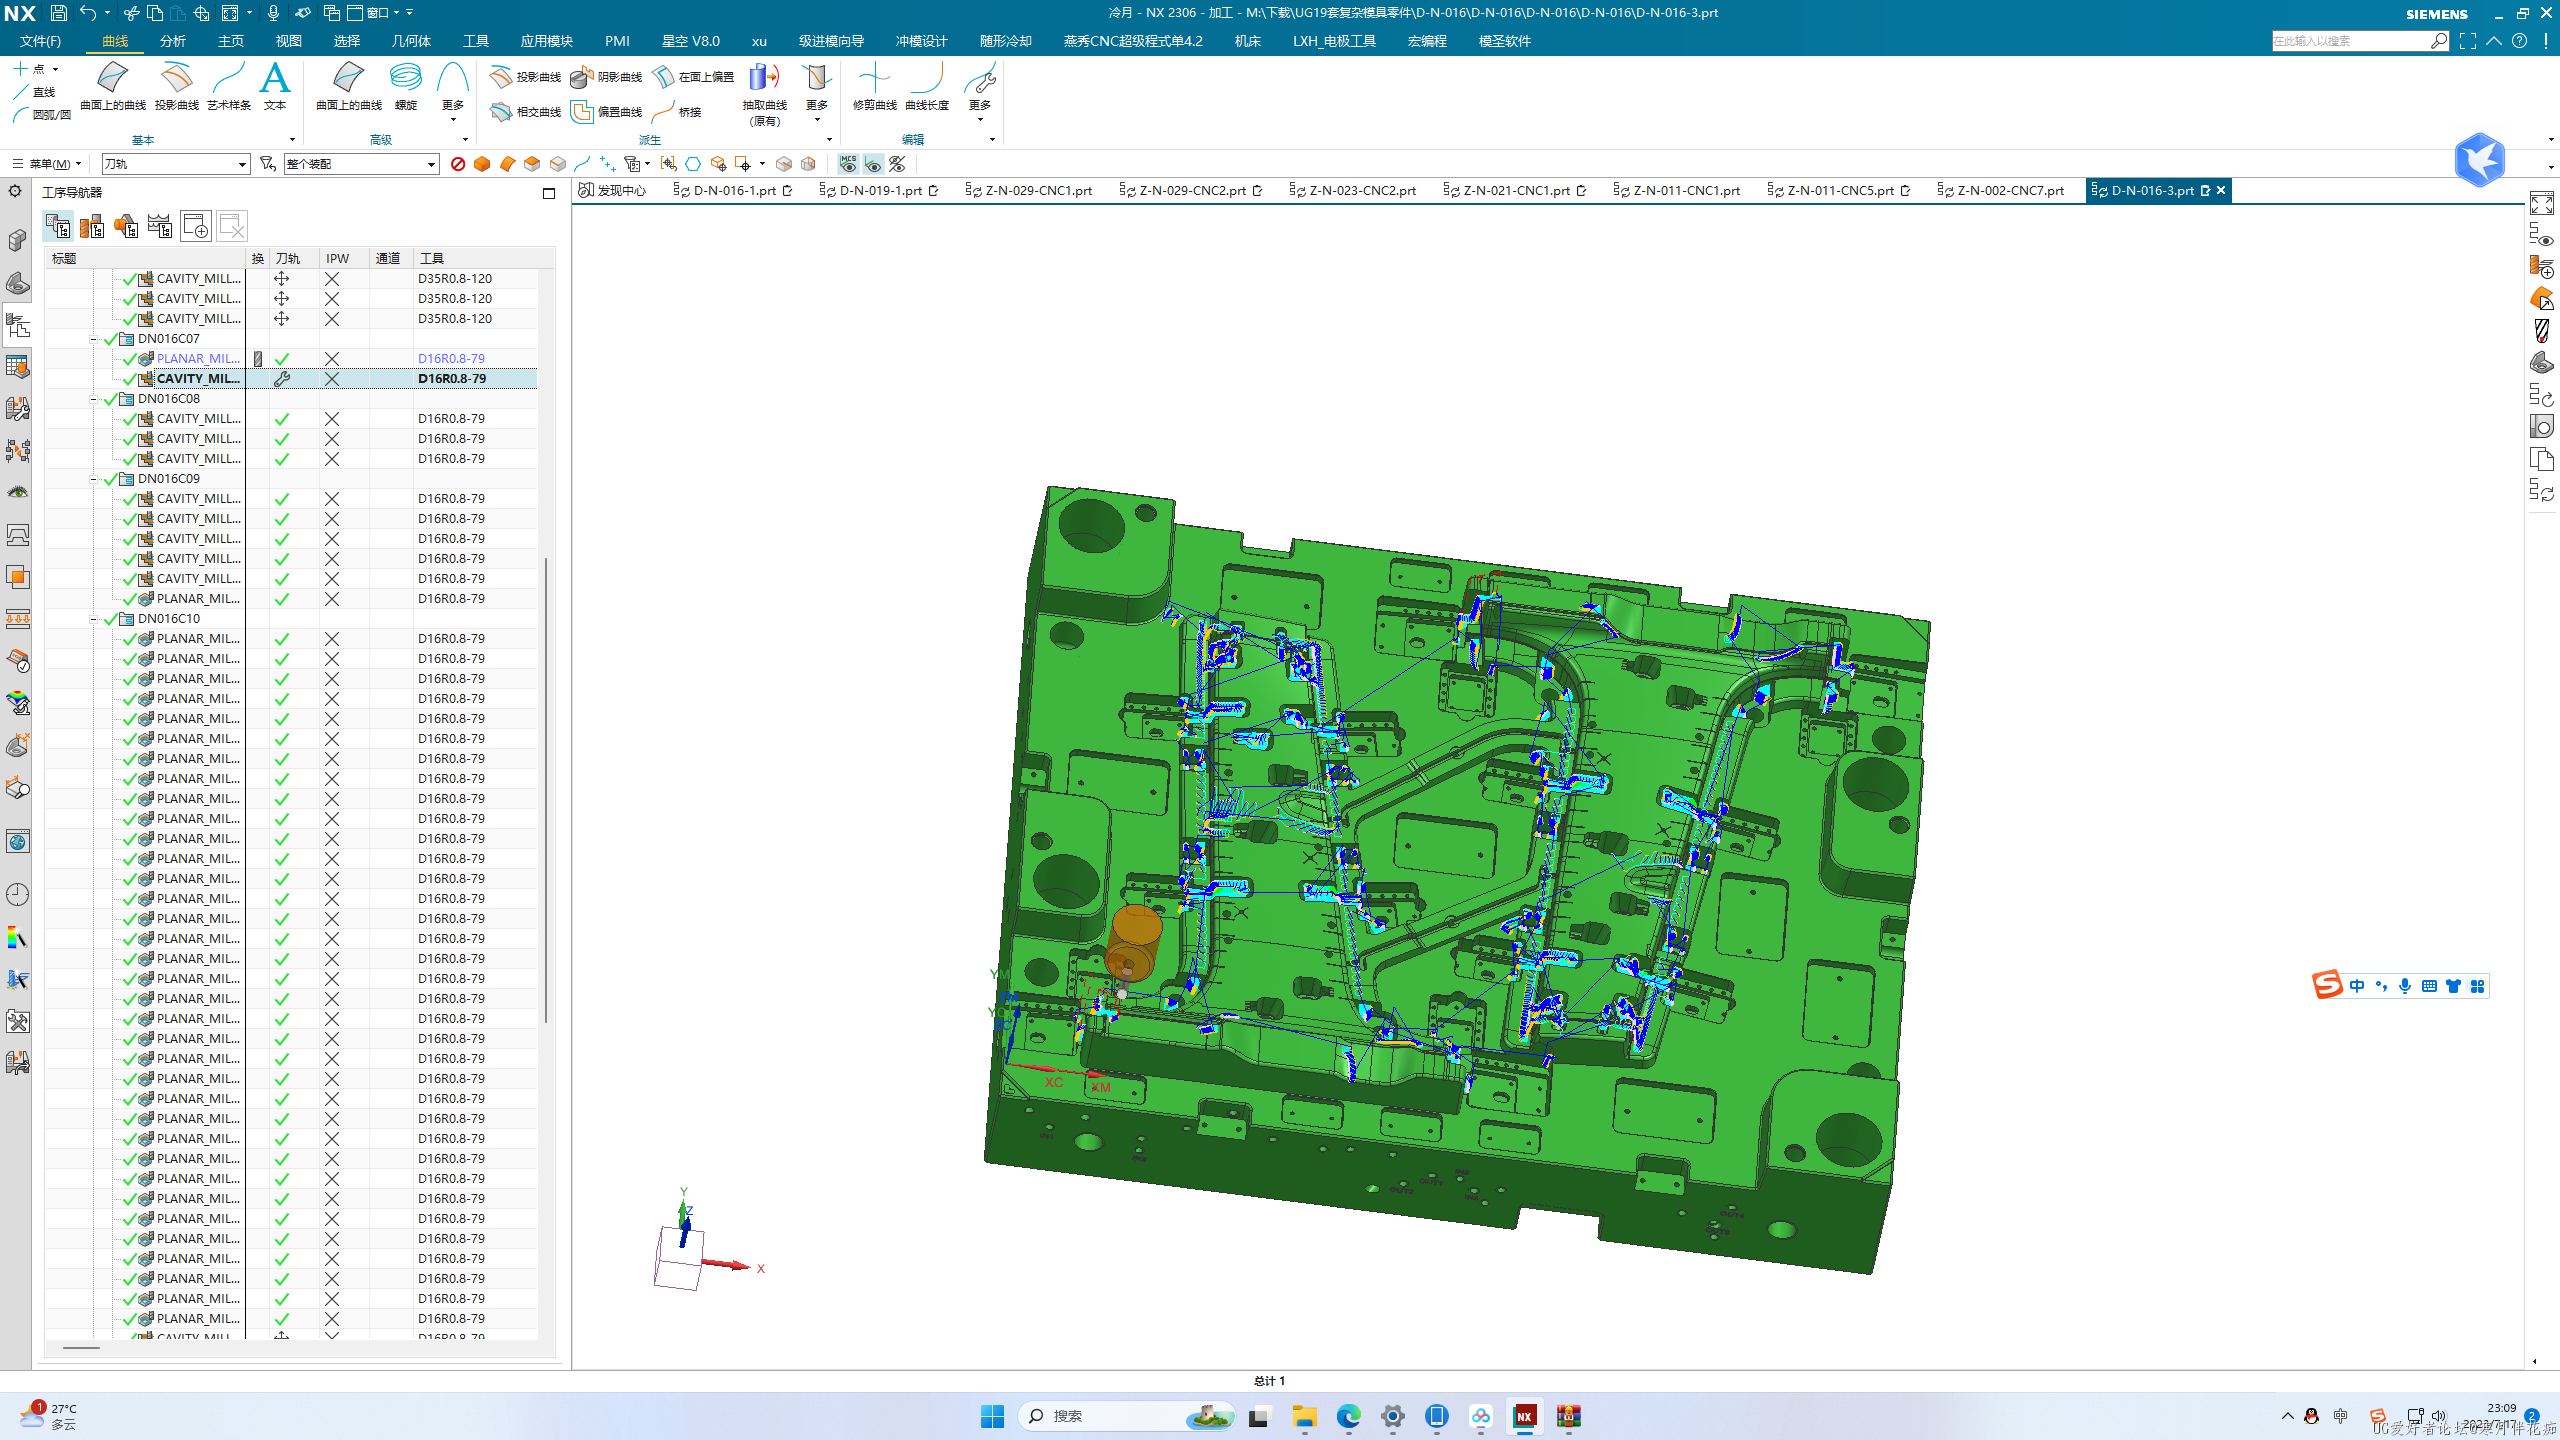Open the 文件(F) menu
This screenshot has width=2560, height=1440.
(40, 41)
